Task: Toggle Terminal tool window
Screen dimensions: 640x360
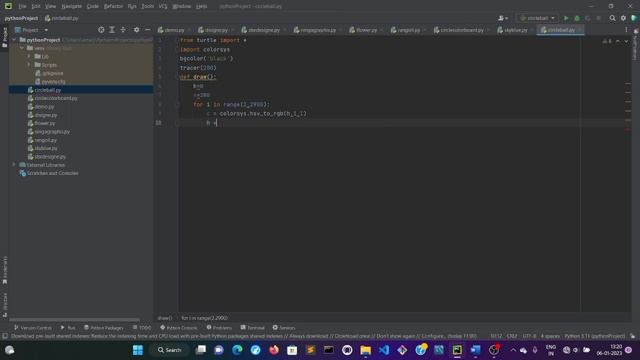Action: click(253, 328)
